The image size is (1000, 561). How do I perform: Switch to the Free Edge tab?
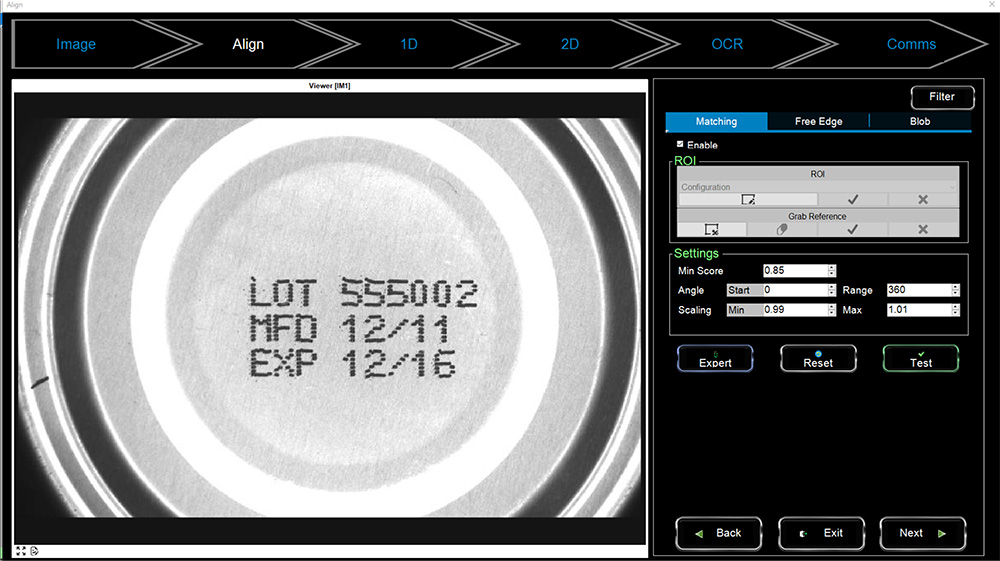(818, 122)
